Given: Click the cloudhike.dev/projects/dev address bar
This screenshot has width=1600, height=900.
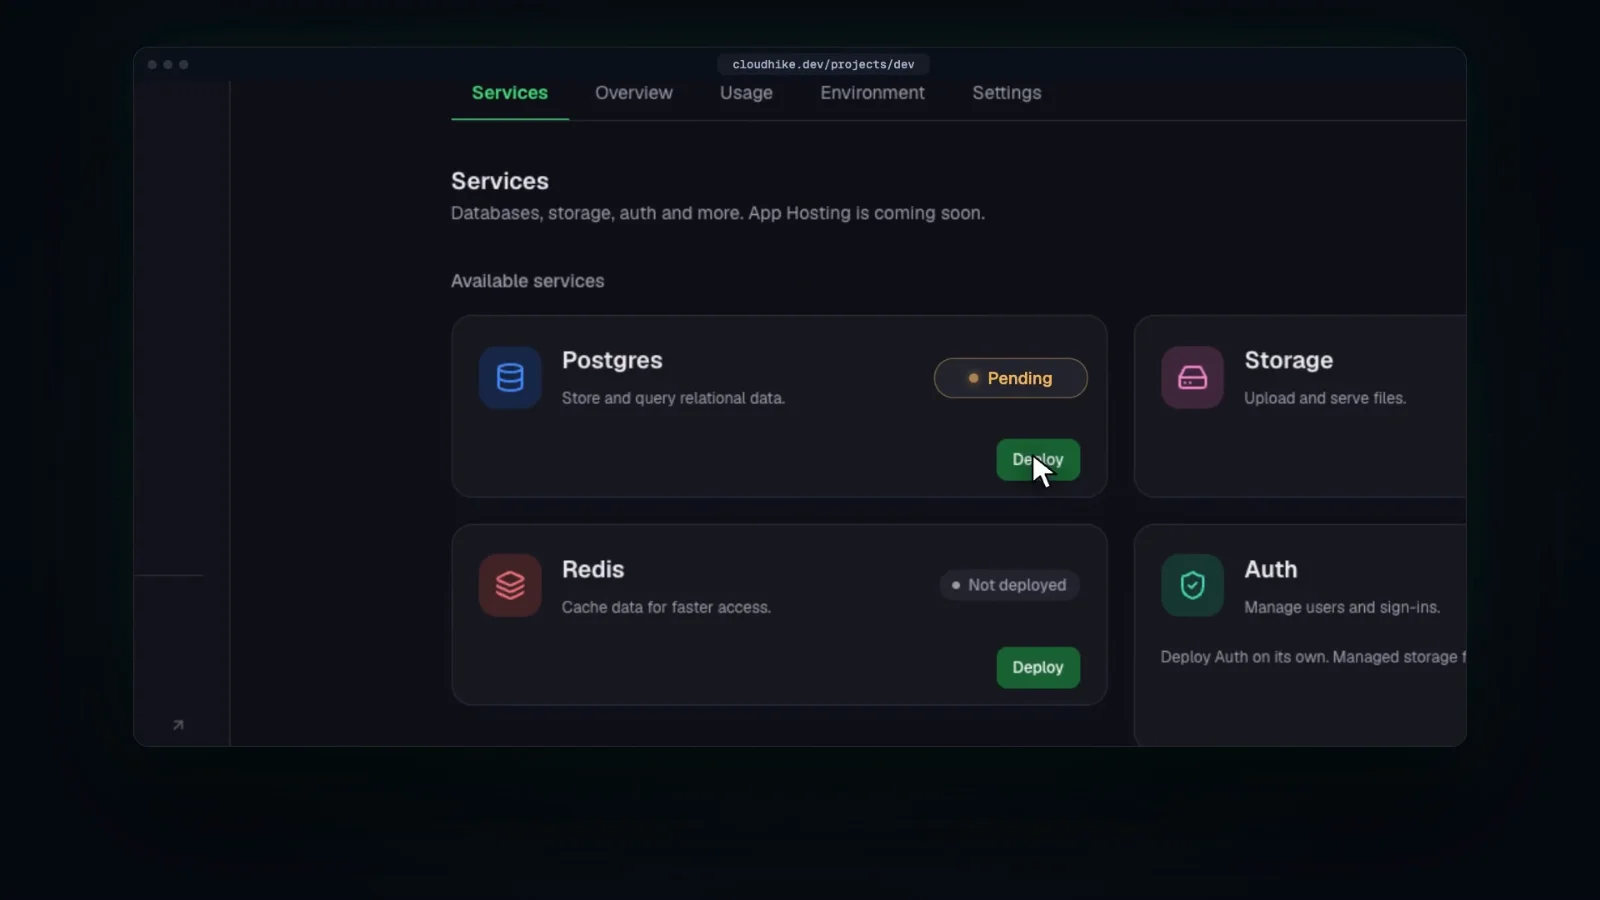Looking at the screenshot, I should coord(823,64).
